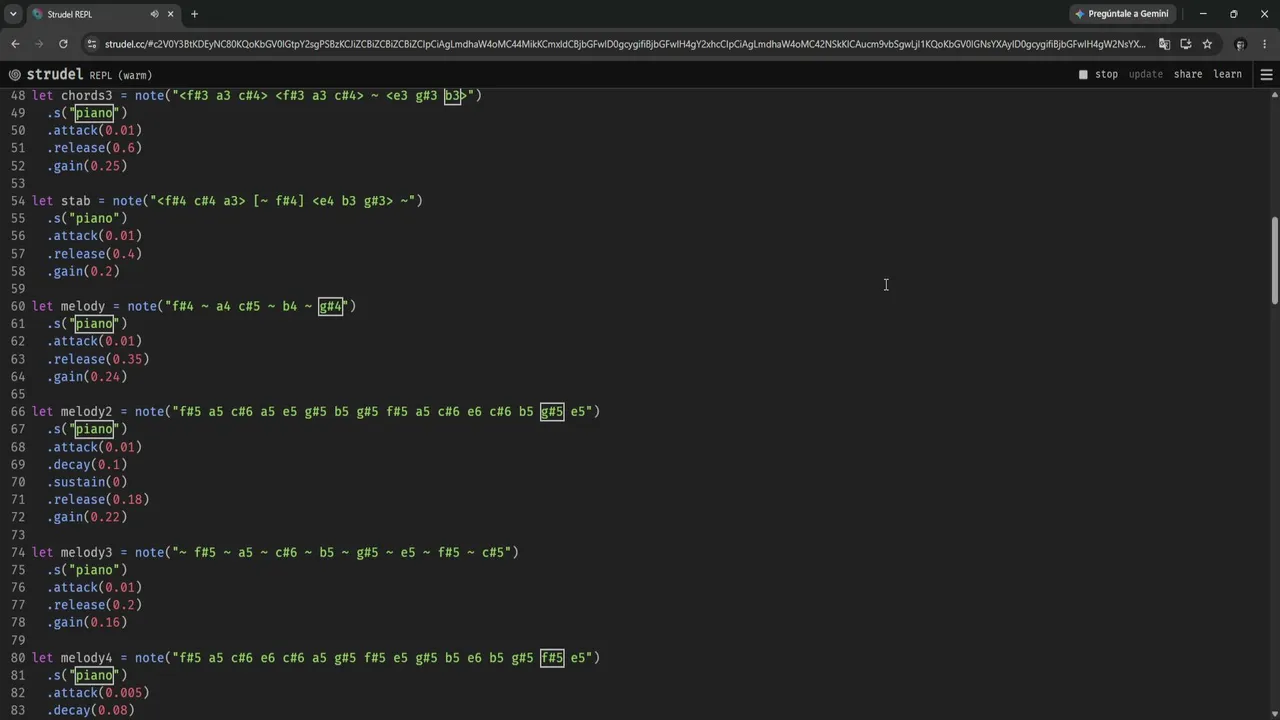Screen dimensions: 1280x720
Task: Open the Chrome profile avatar
Action: (x=1240, y=44)
